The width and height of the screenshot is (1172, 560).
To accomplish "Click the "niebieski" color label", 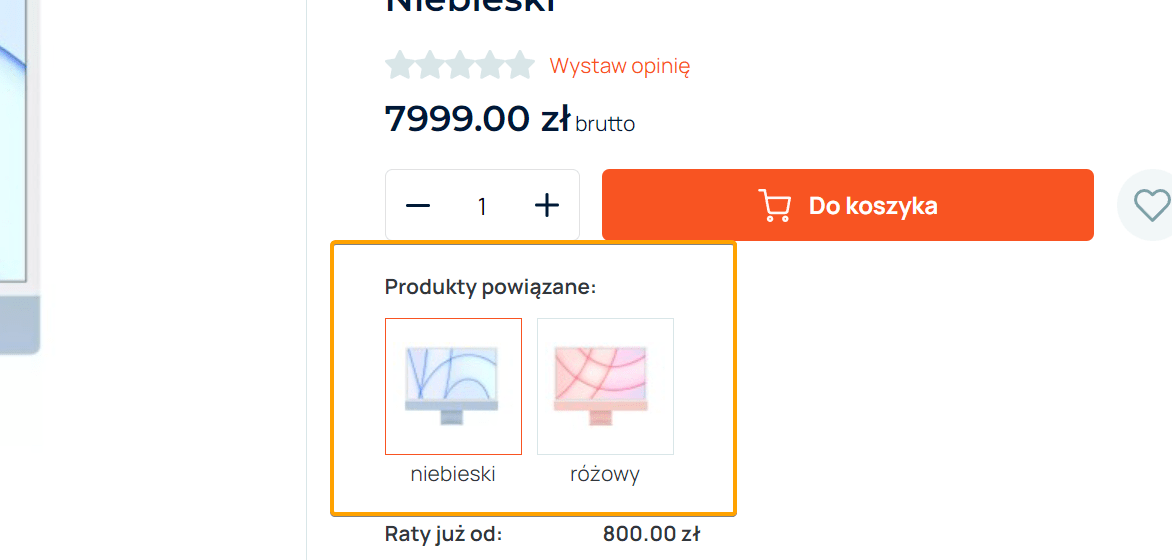I will point(453,474).
